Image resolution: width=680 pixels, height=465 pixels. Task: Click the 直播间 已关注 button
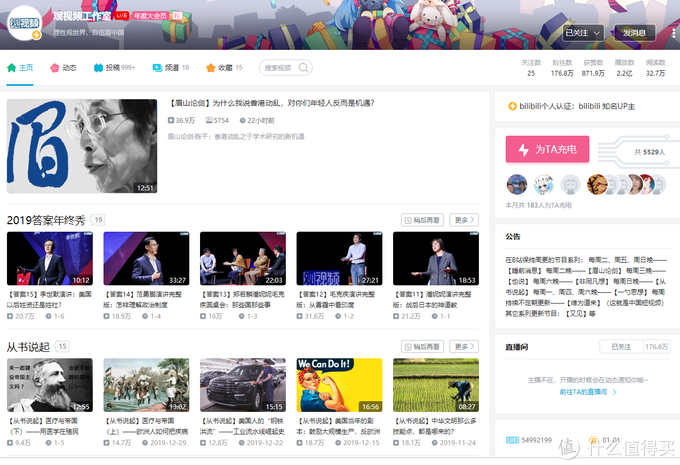click(621, 347)
